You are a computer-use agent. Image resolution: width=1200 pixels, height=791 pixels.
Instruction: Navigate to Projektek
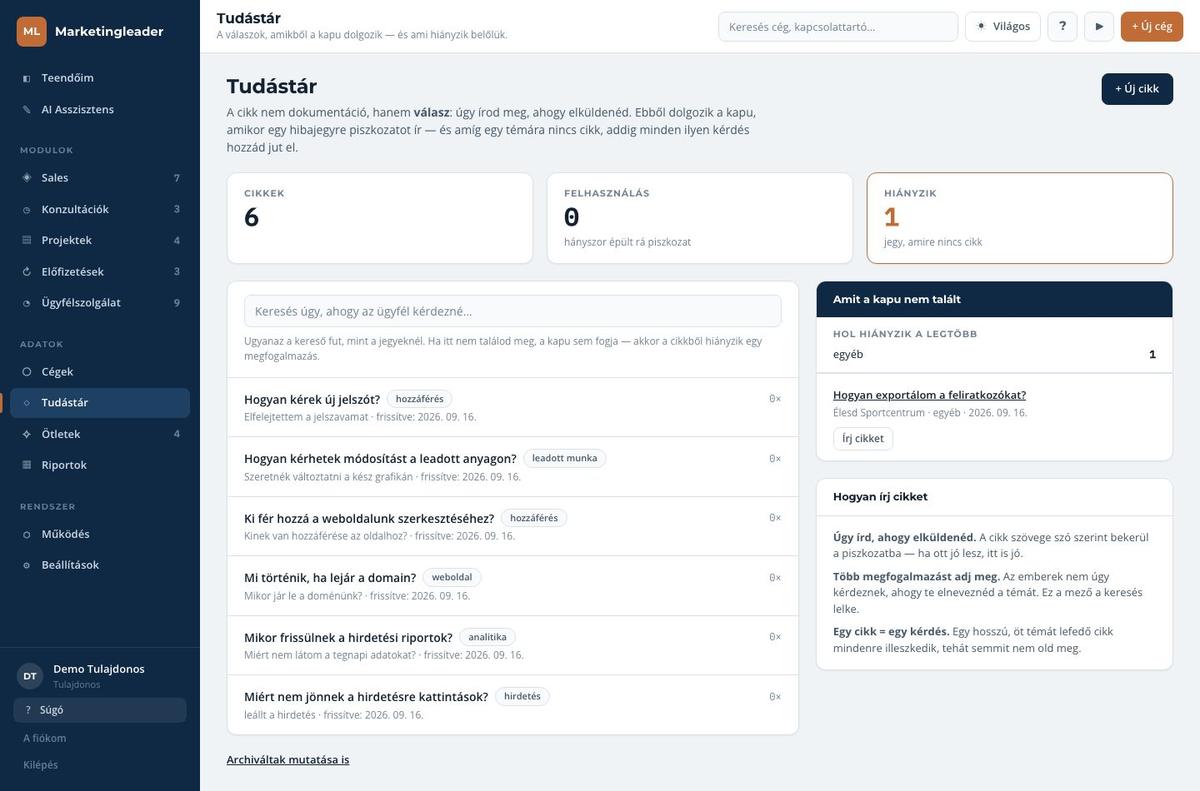[x=100, y=240]
